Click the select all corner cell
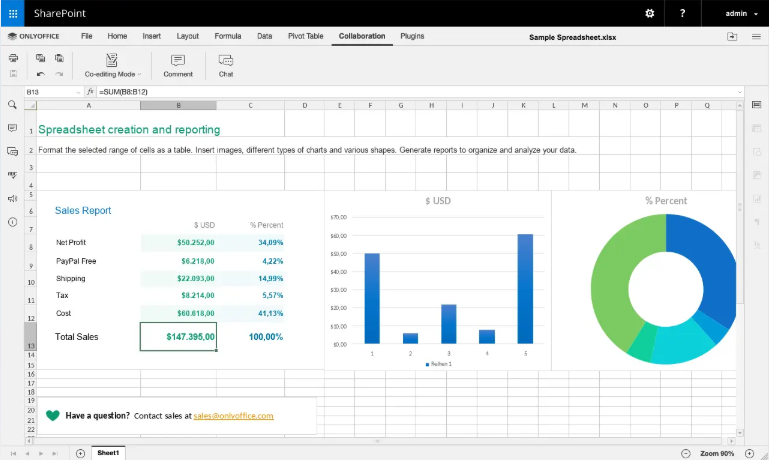Viewport: 769px width, 460px height. click(x=30, y=105)
